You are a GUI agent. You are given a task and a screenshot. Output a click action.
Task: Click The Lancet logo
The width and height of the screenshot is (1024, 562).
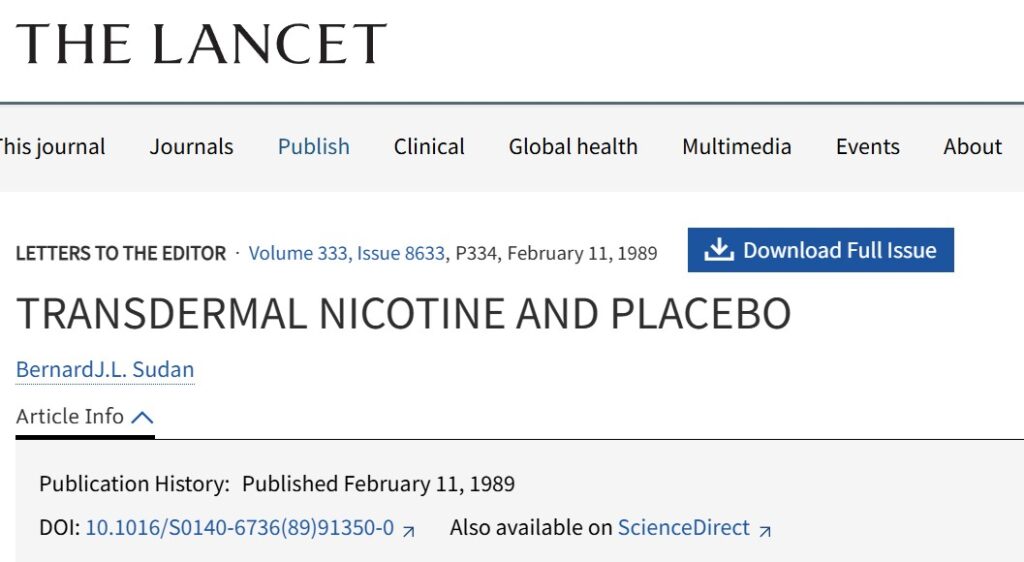[x=201, y=44]
